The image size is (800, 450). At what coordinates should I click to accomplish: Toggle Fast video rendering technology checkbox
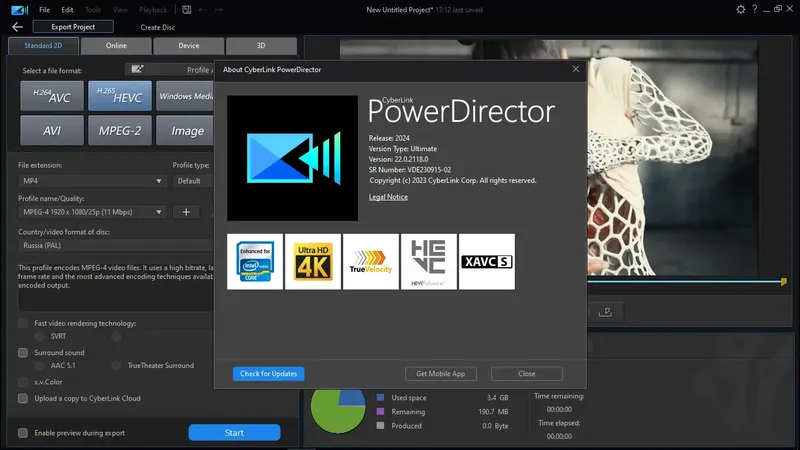(x=23, y=323)
